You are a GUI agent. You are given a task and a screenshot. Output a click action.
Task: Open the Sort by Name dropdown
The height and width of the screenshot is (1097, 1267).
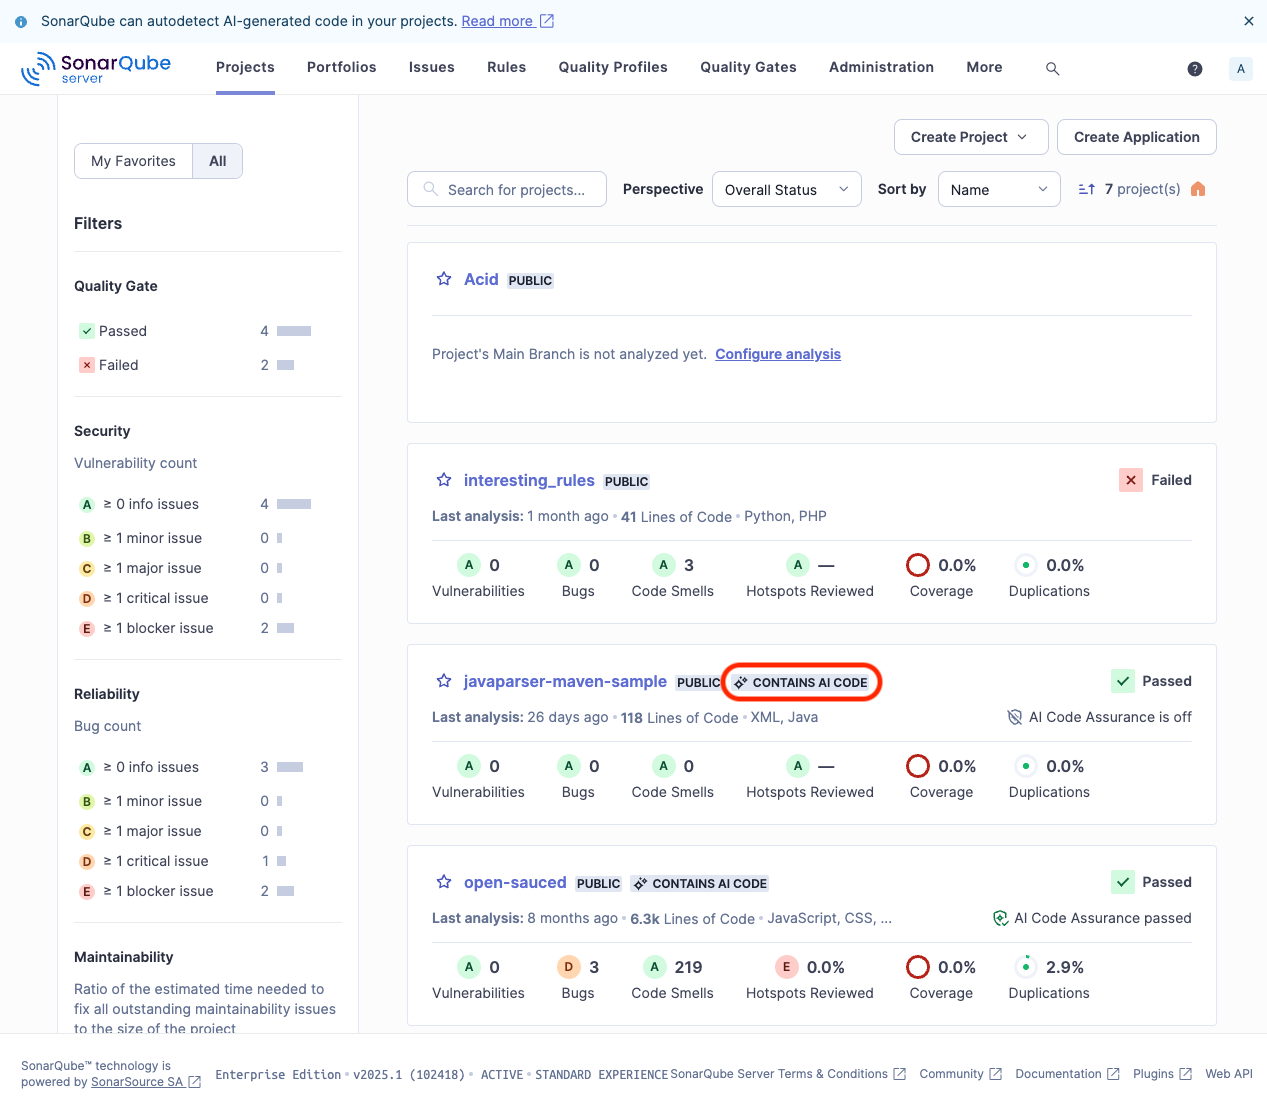998,188
